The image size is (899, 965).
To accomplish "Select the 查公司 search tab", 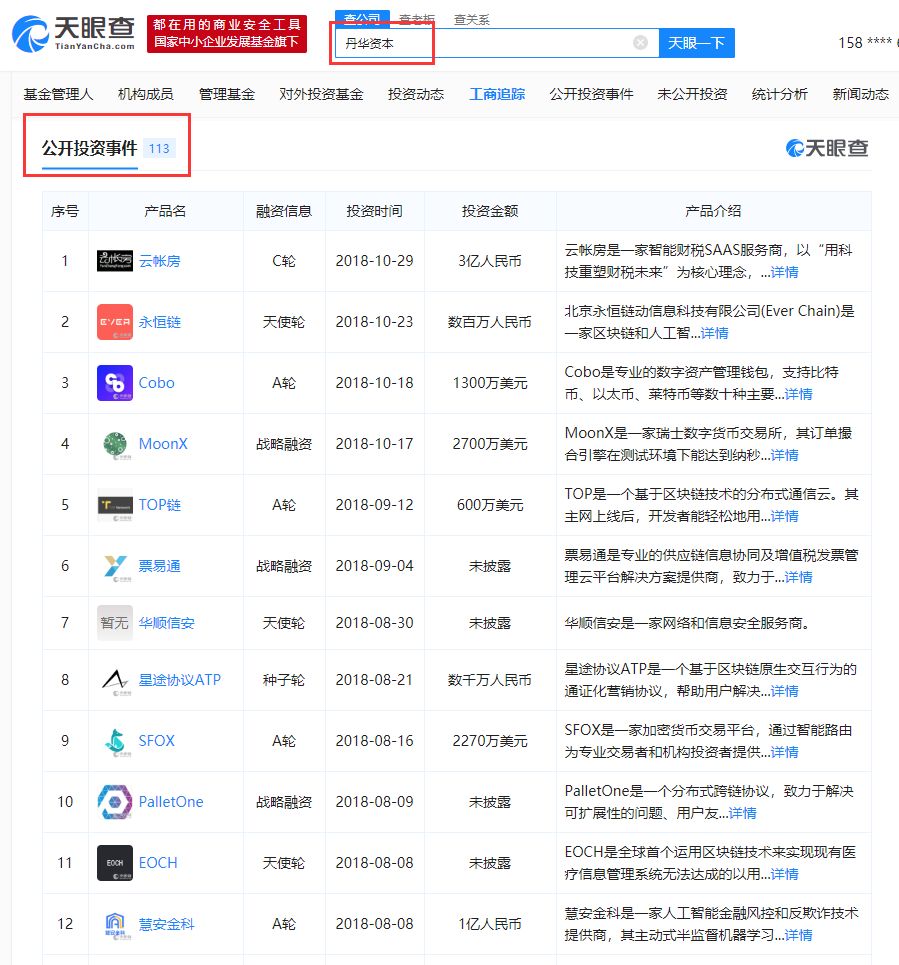I will point(362,18).
